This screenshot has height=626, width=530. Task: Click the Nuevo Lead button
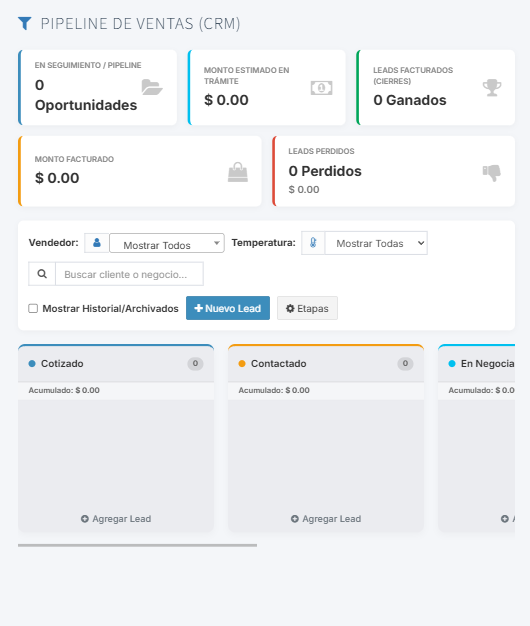point(228,308)
